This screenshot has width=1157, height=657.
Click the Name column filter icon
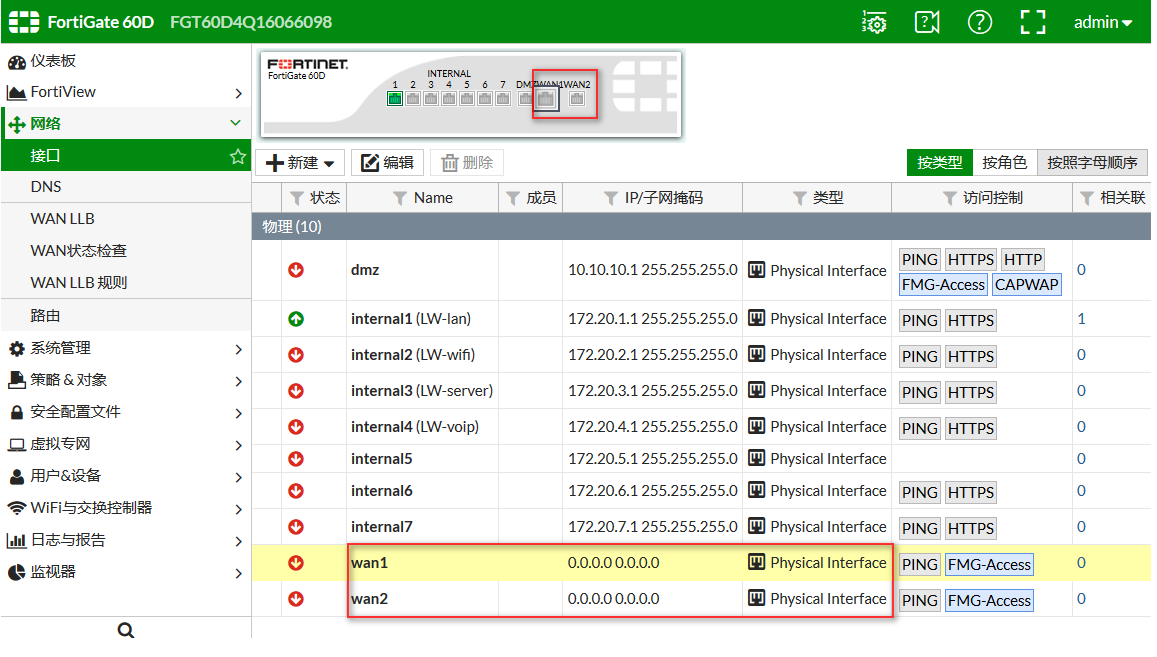click(x=400, y=198)
